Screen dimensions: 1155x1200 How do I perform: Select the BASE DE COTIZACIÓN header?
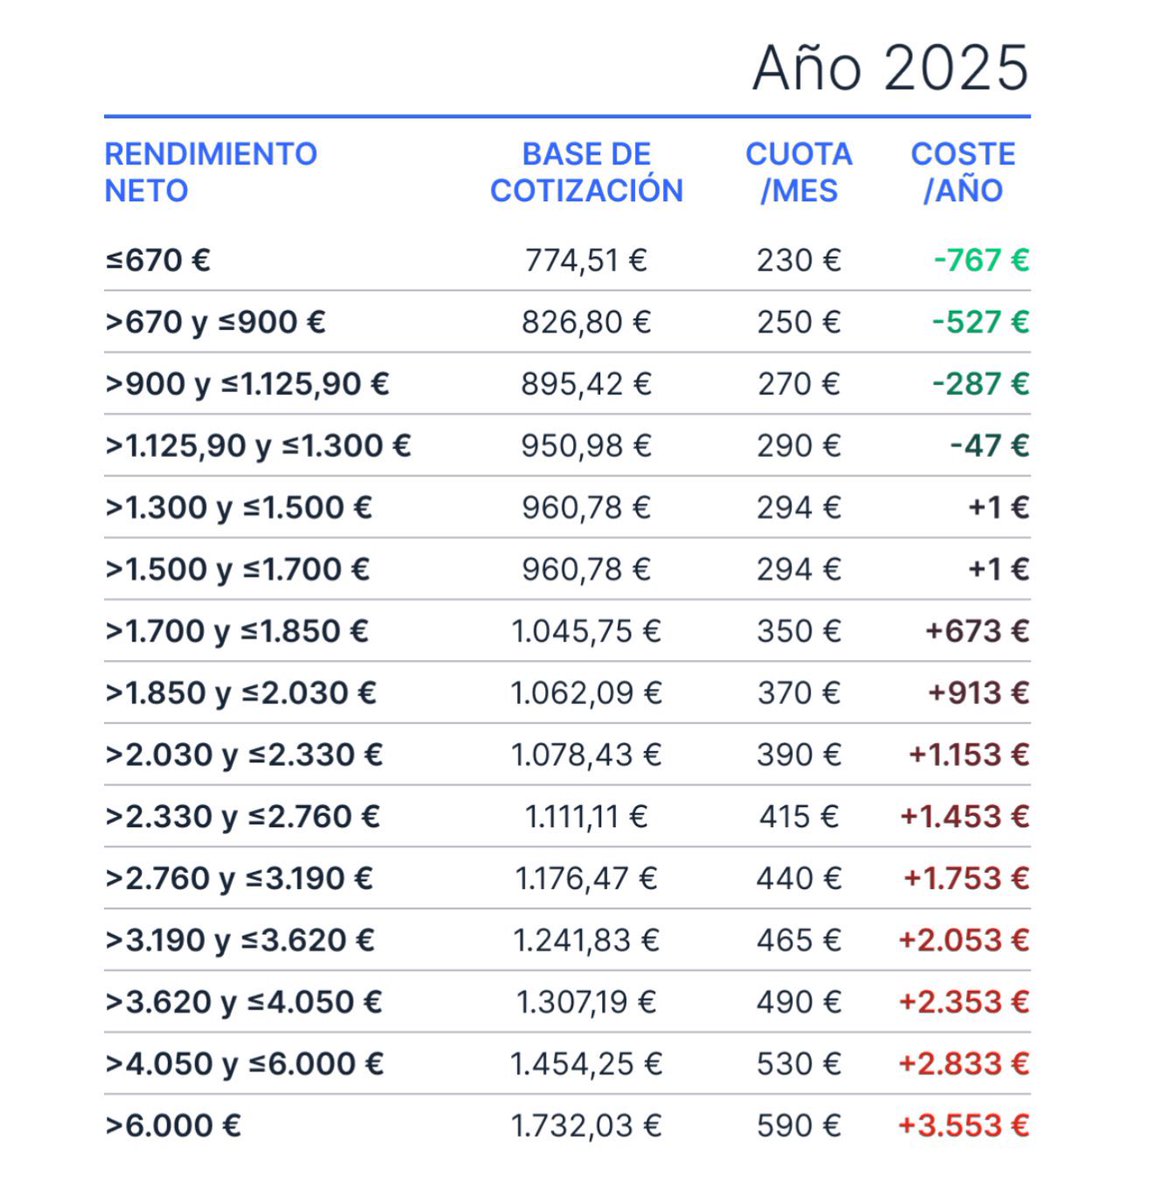[586, 172]
